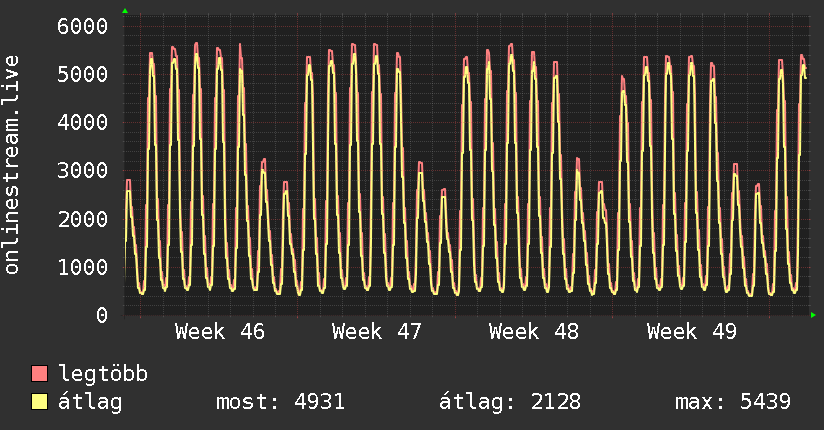Click the 2000 y-axis label
Image resolution: width=824 pixels, height=430 pixels.
[x=83, y=219]
